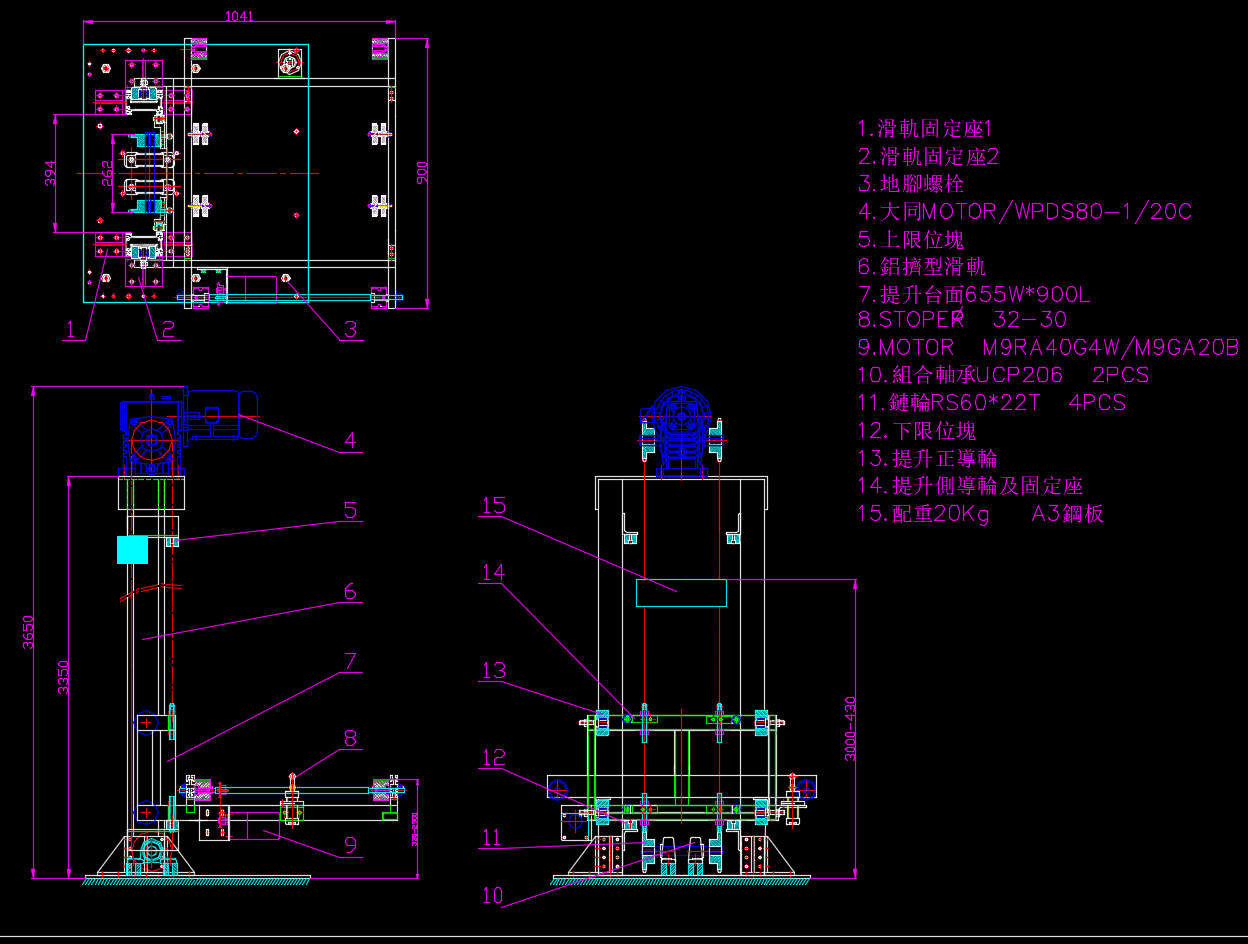Click legend line 9.MOTOR M9RA40G4W/M9GA20B

tap(1048, 348)
